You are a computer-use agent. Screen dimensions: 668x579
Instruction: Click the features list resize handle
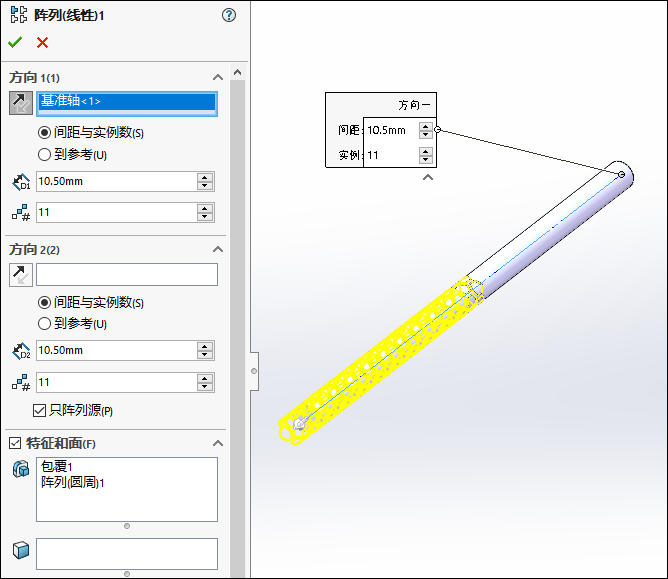click(127, 526)
